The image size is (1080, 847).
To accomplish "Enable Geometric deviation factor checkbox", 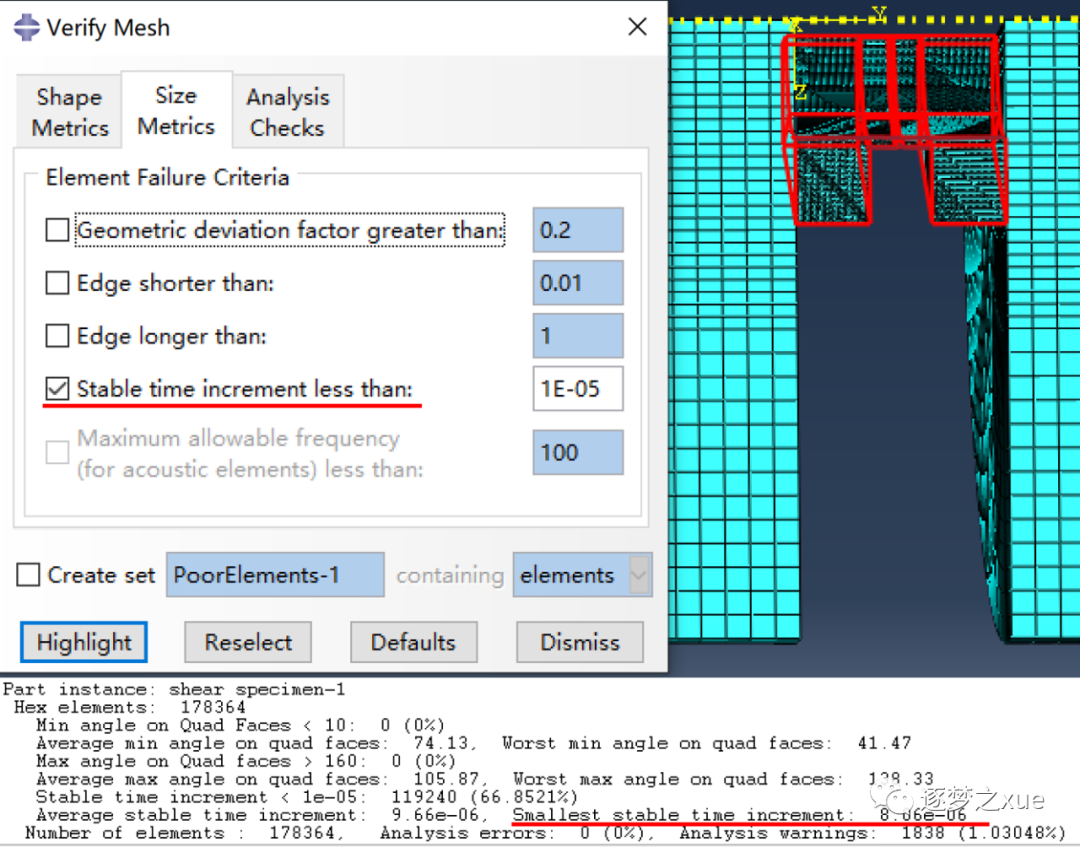I will tap(57, 230).
